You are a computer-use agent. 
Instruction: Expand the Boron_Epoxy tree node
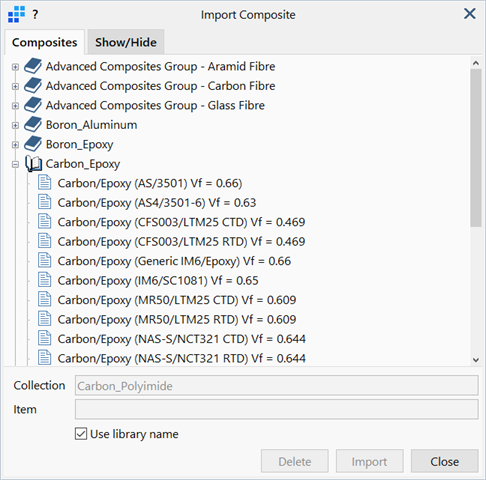coord(15,145)
